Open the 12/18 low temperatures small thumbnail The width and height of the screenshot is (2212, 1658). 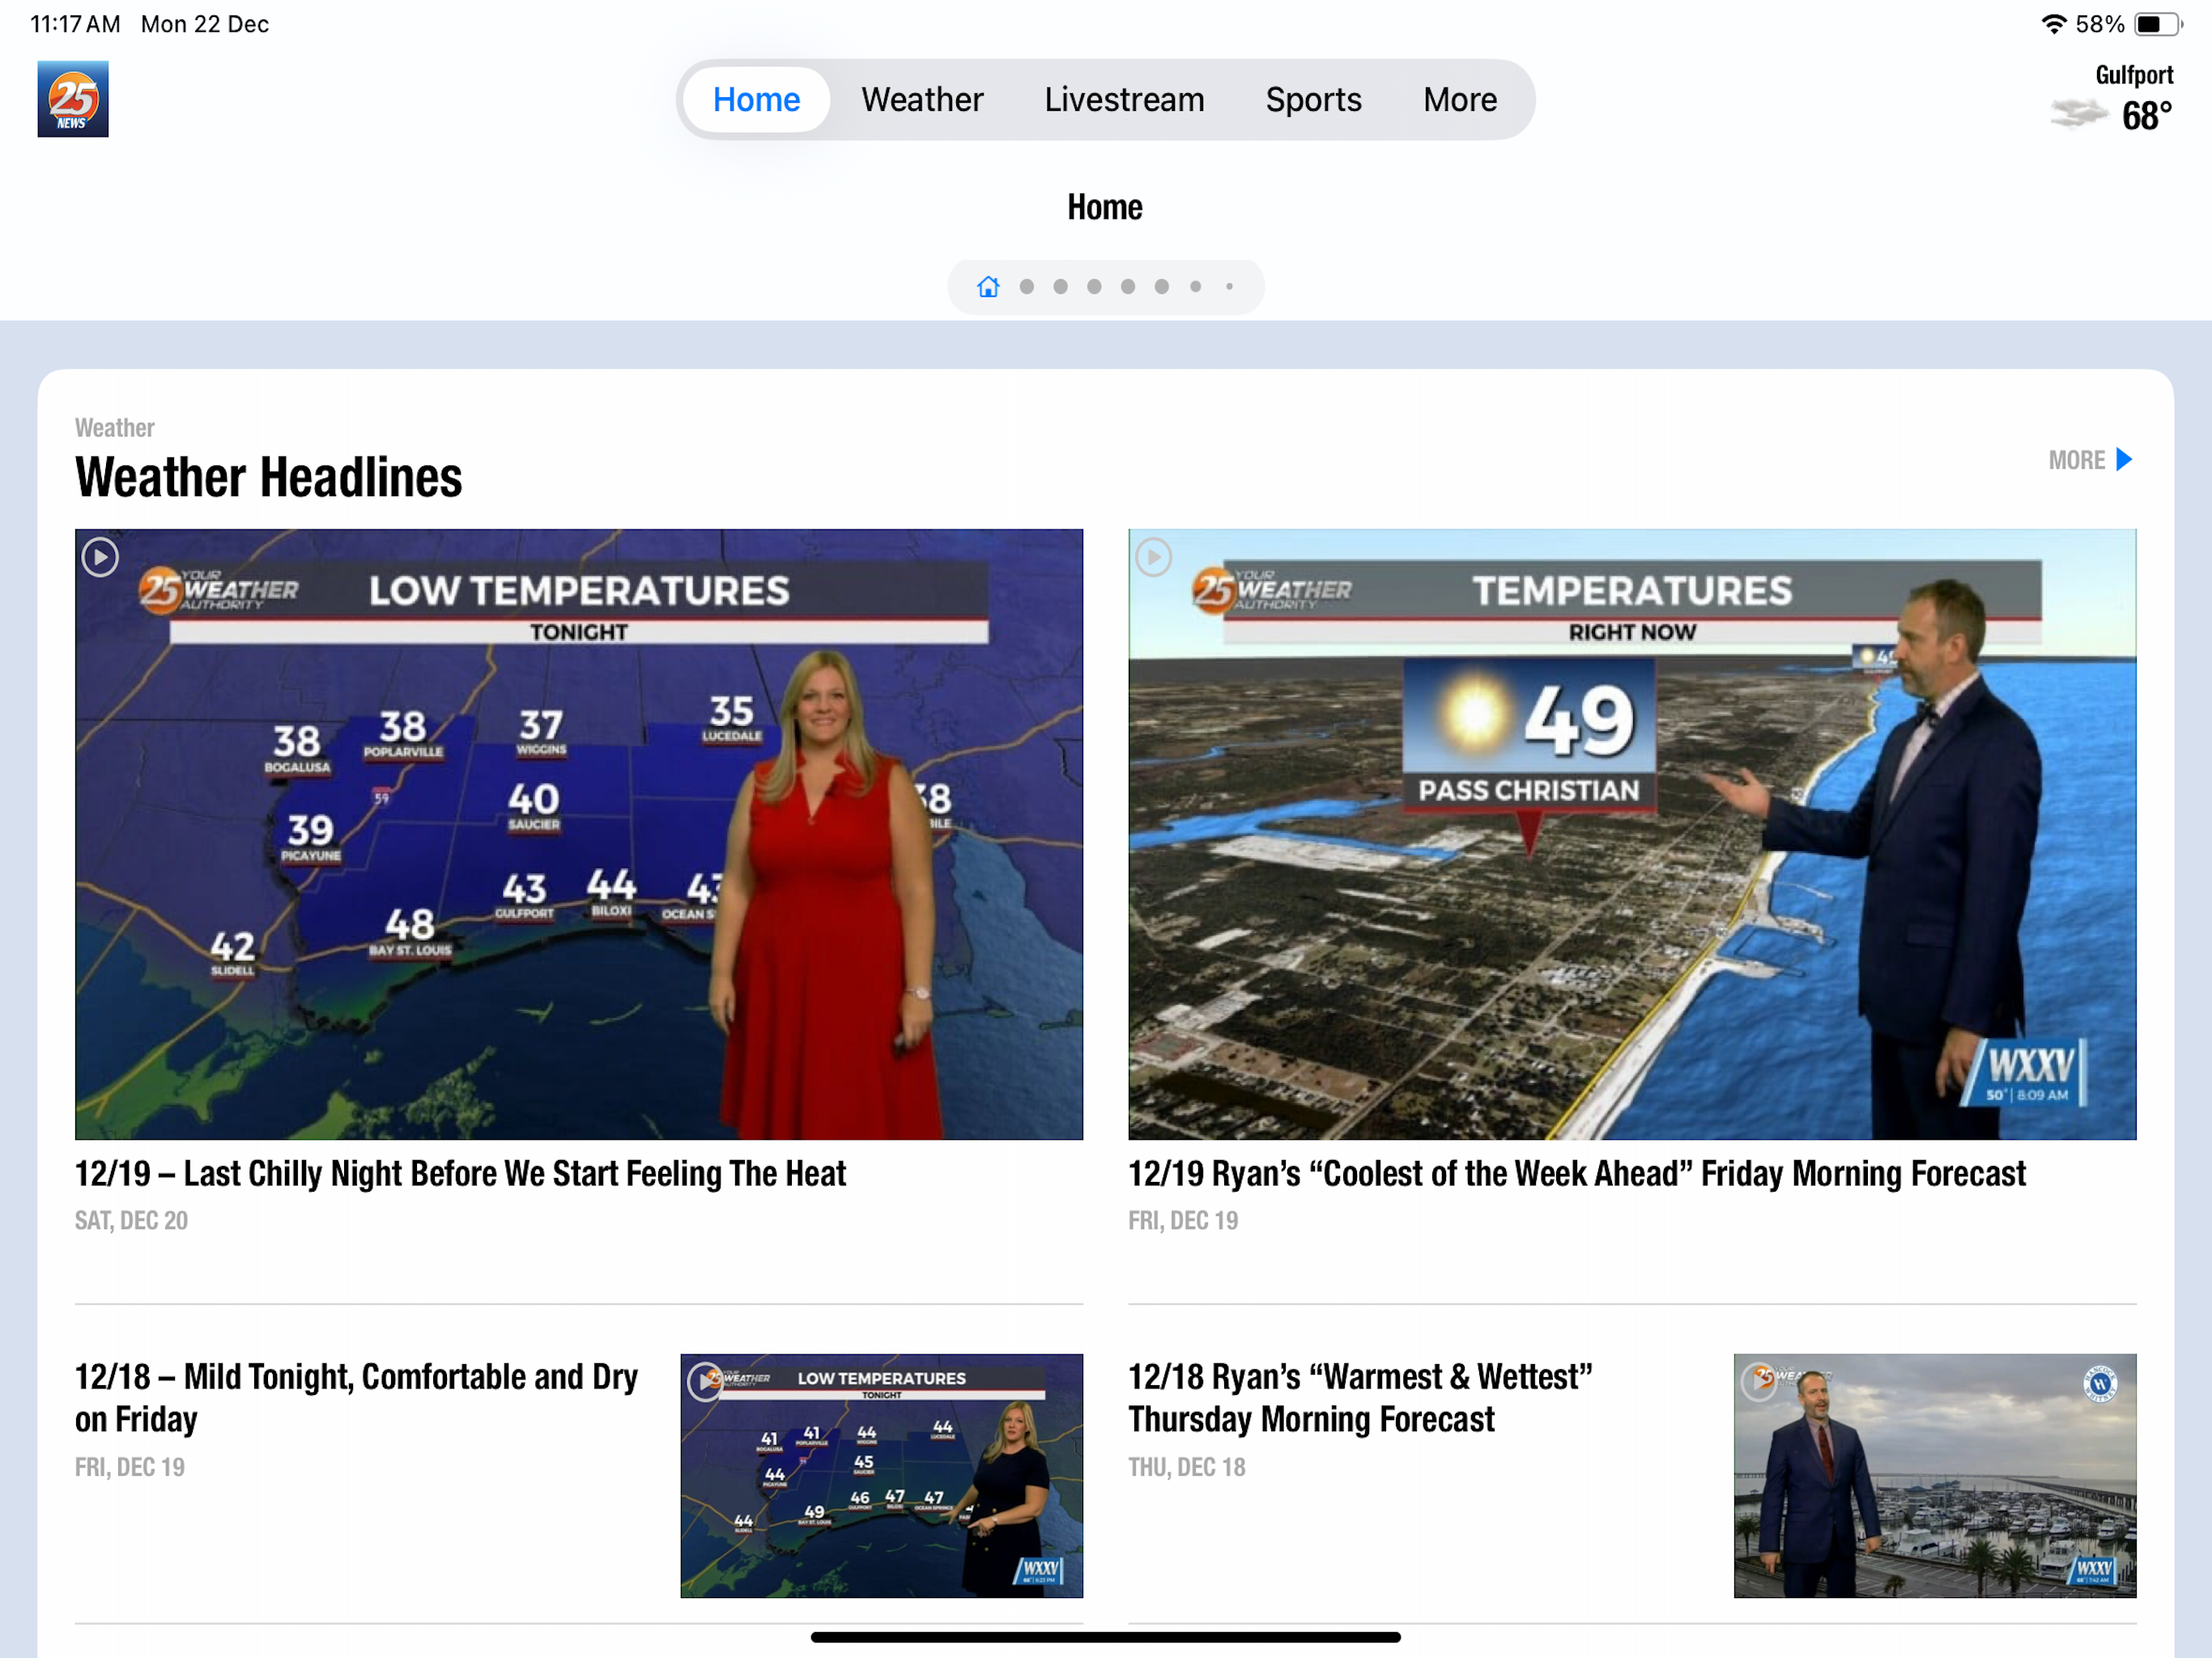point(881,1476)
